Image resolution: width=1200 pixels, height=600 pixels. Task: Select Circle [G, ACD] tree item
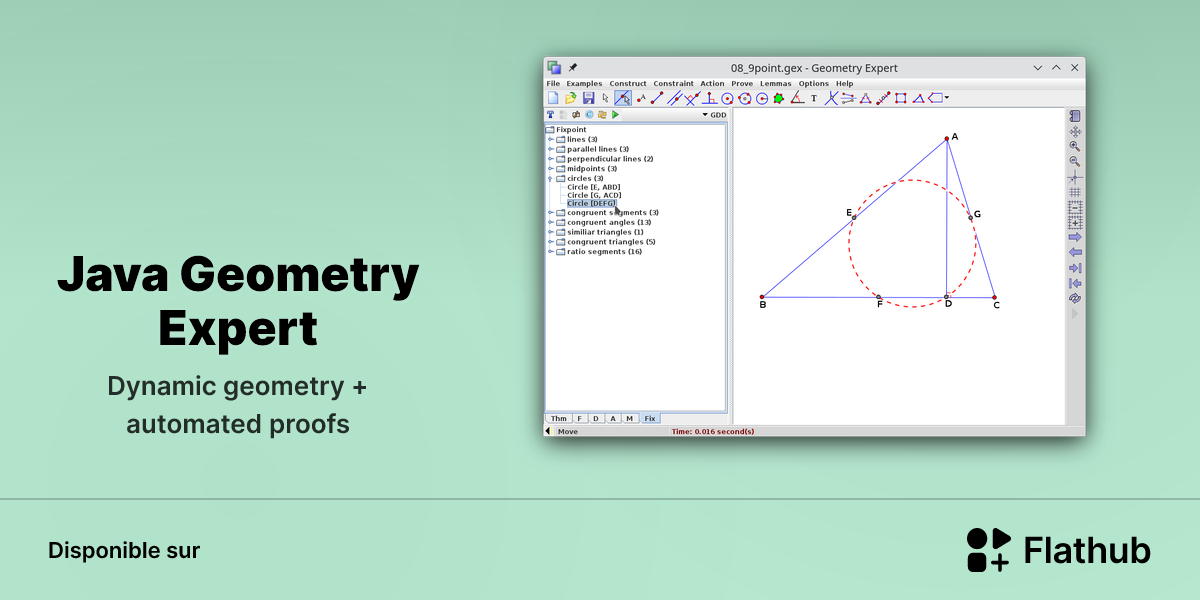click(594, 195)
